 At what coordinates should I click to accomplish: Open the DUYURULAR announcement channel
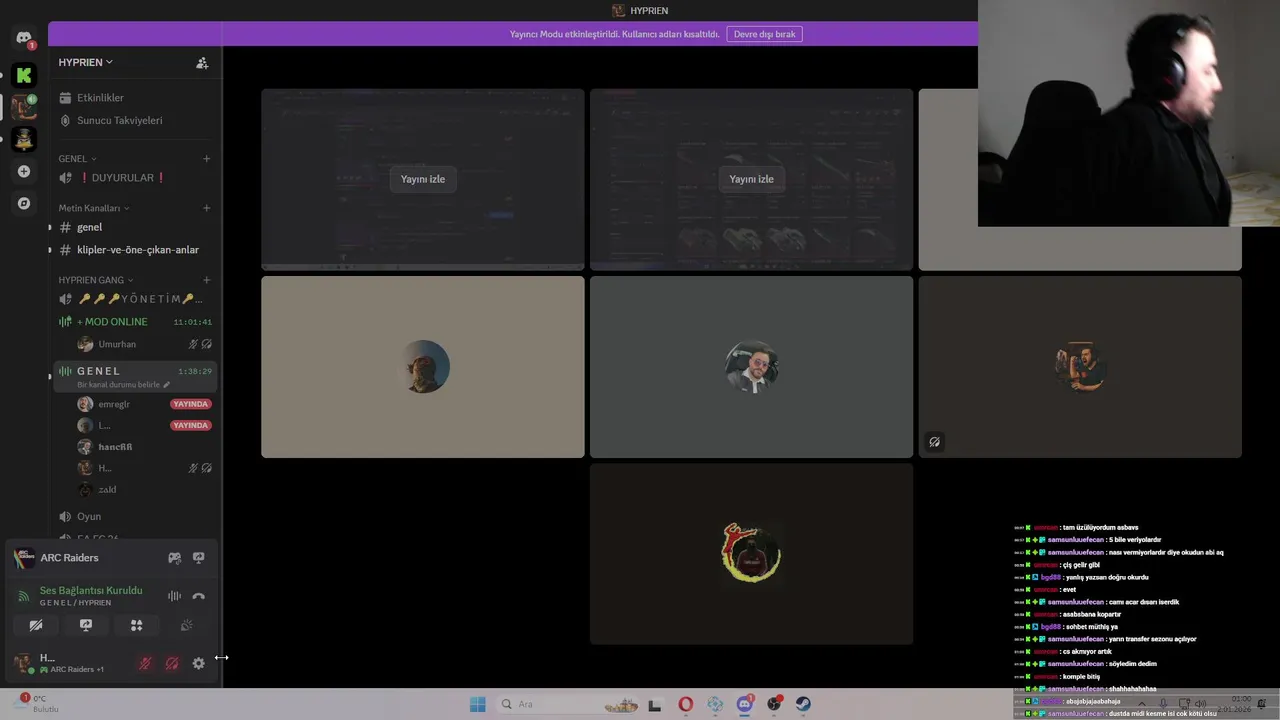[x=135, y=178]
